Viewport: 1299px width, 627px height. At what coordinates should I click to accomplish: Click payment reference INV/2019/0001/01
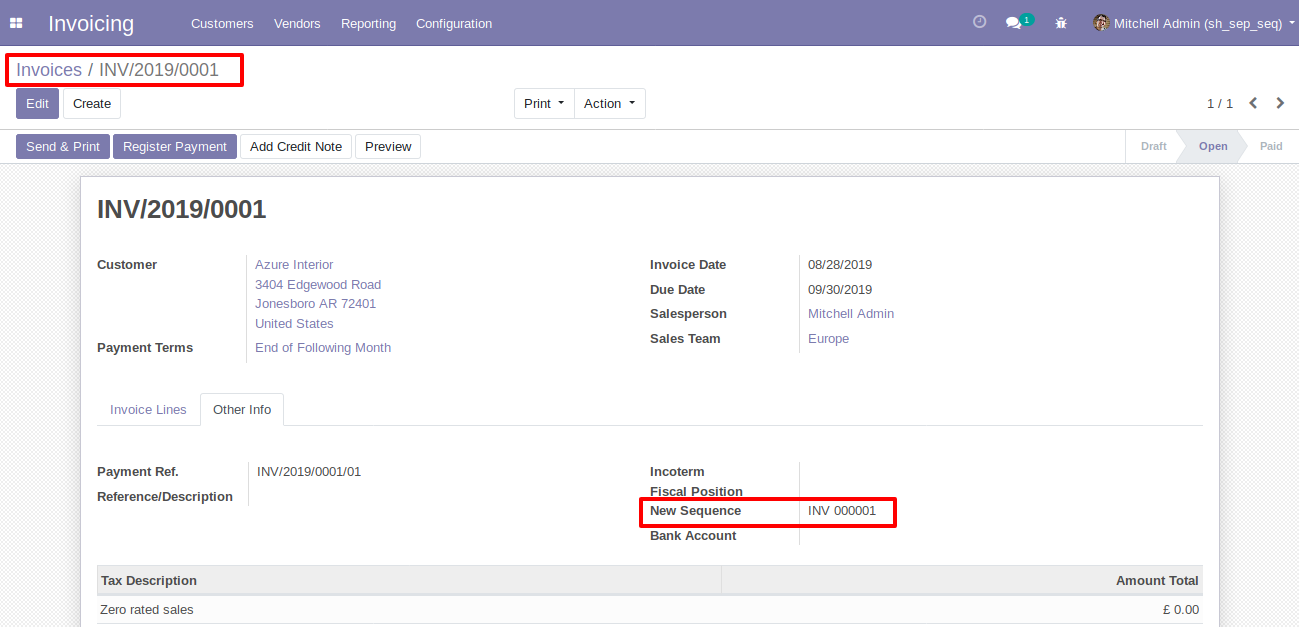[309, 472]
